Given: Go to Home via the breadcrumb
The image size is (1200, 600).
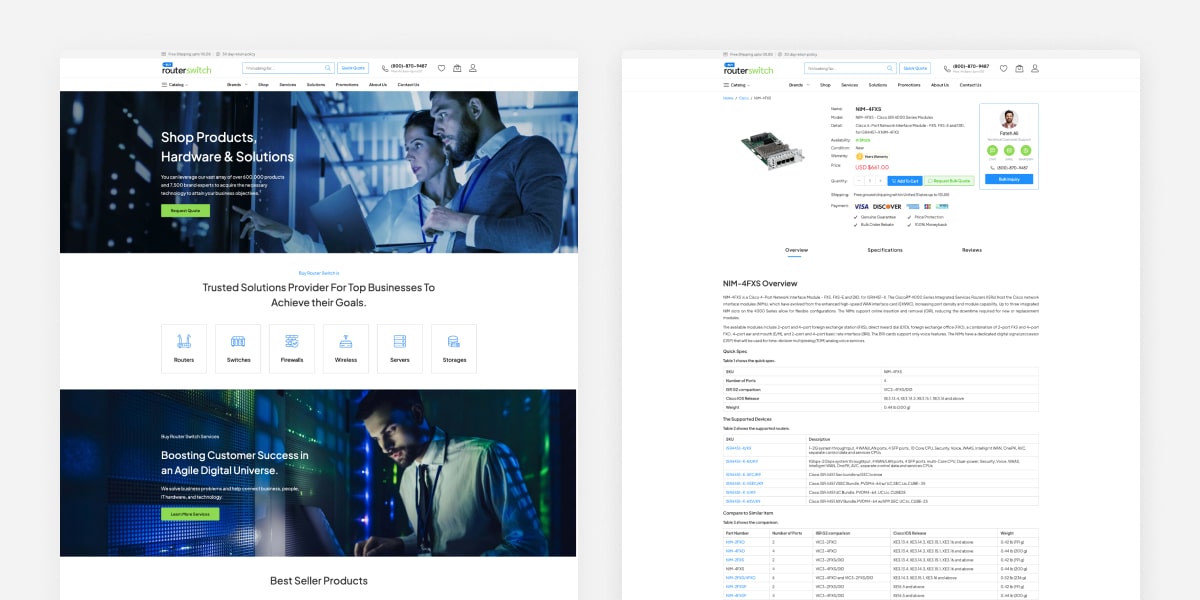Looking at the screenshot, I should [728, 98].
